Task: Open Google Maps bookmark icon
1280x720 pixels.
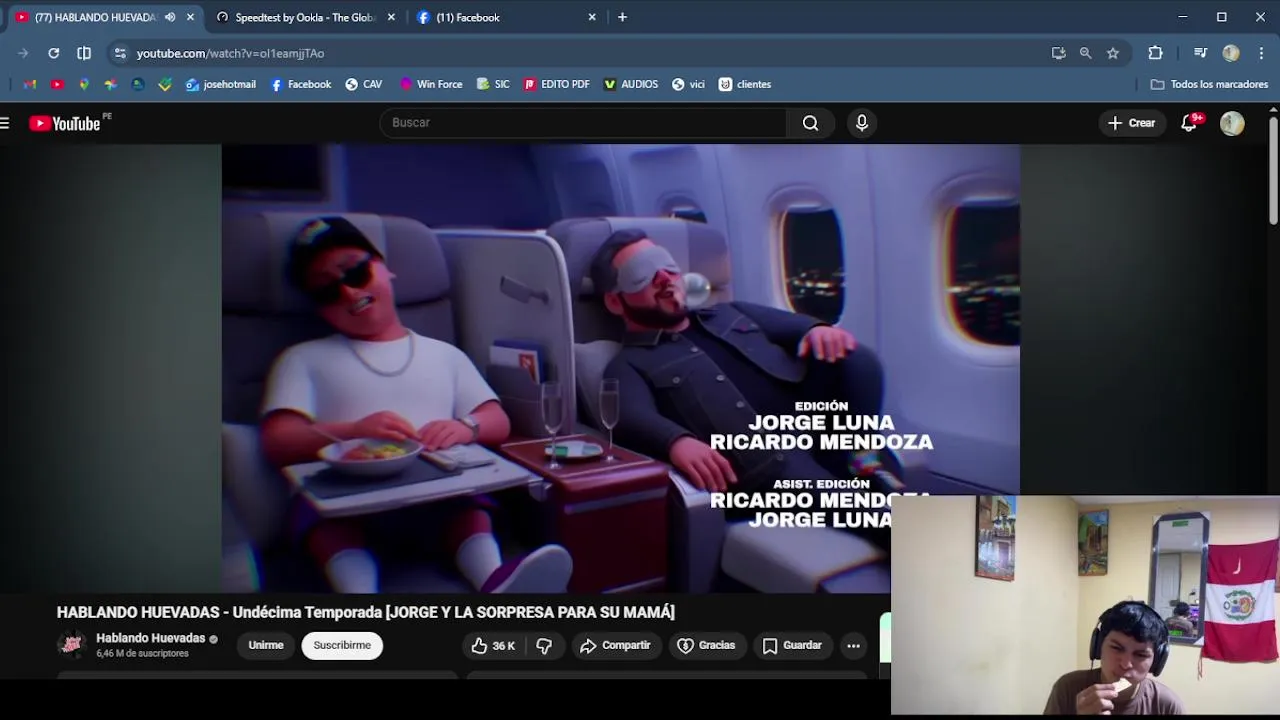Action: pos(84,84)
